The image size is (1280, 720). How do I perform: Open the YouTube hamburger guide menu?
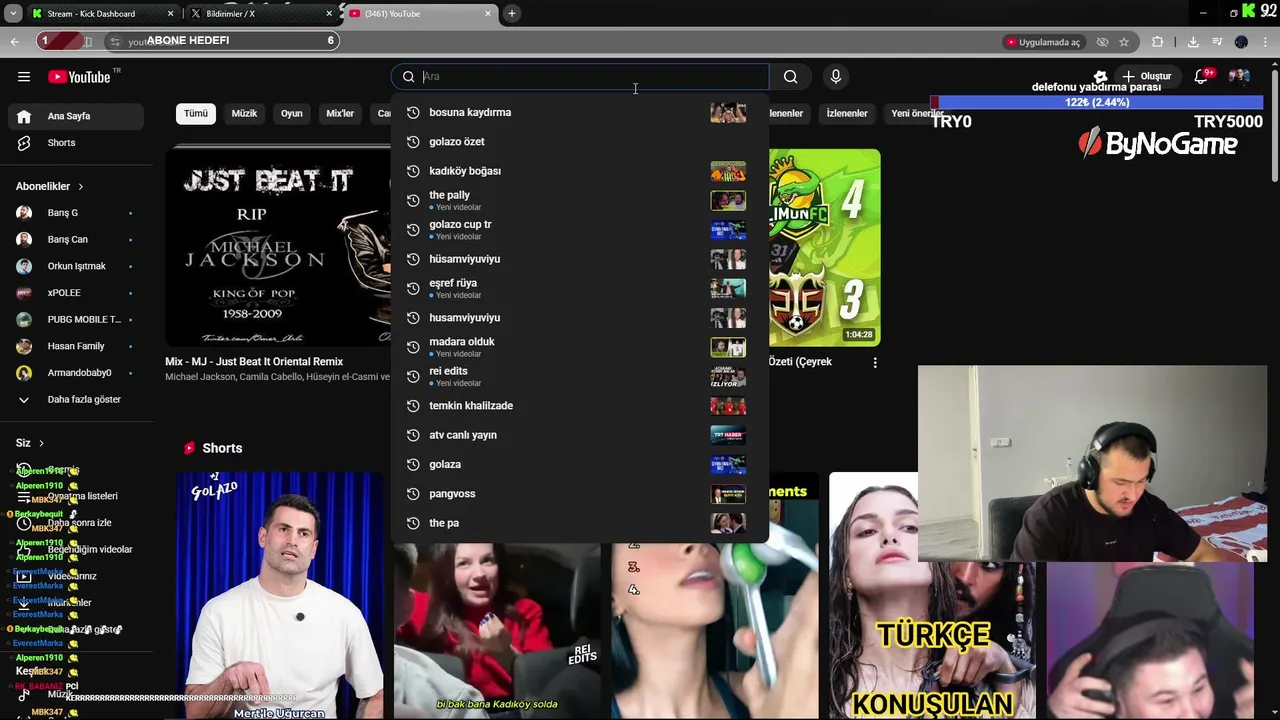tap(24, 77)
